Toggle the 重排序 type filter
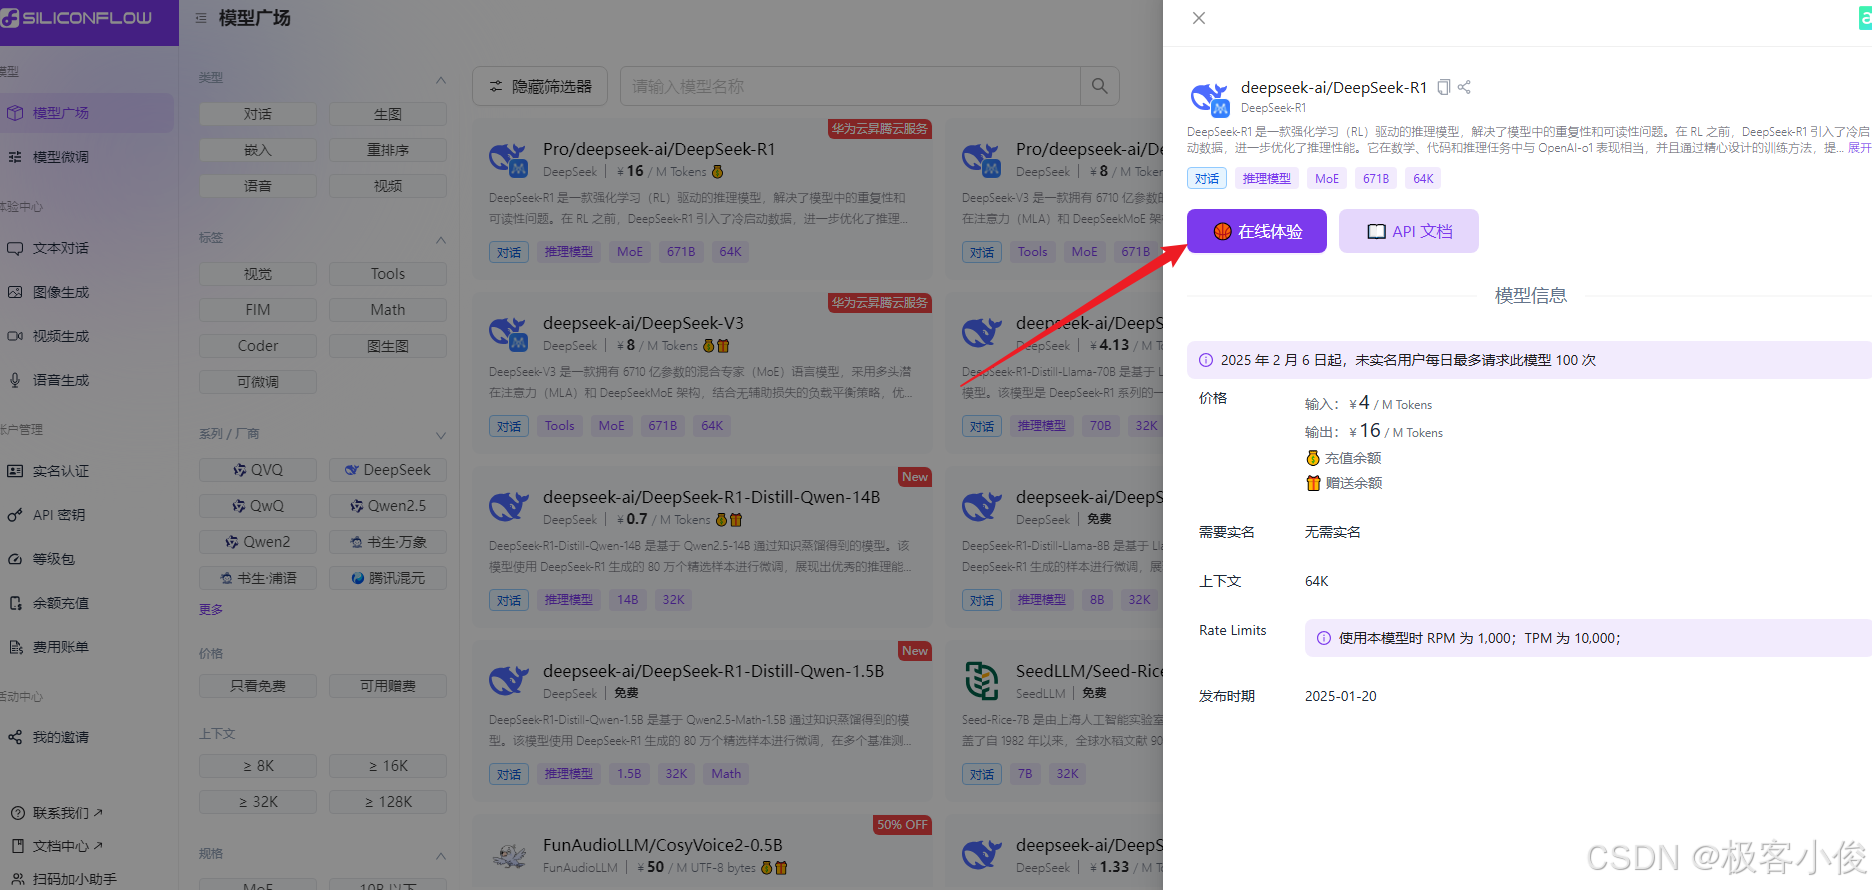 click(x=388, y=150)
